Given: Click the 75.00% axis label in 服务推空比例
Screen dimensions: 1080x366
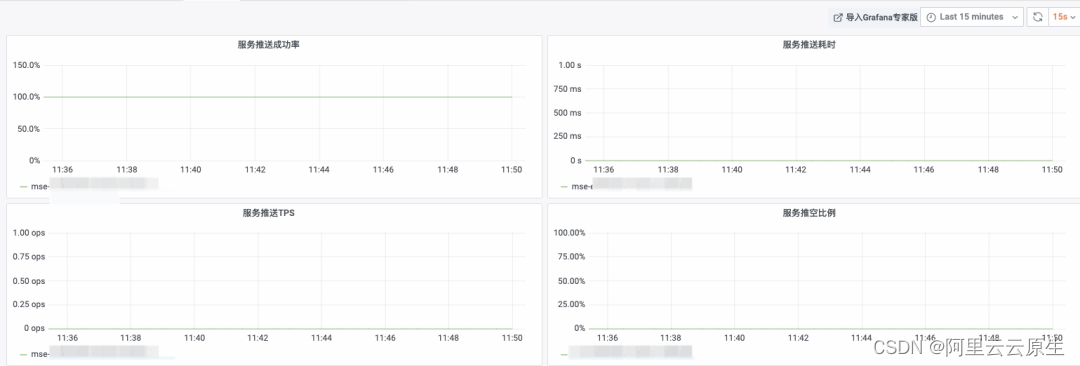Looking at the screenshot, I should coord(572,256).
